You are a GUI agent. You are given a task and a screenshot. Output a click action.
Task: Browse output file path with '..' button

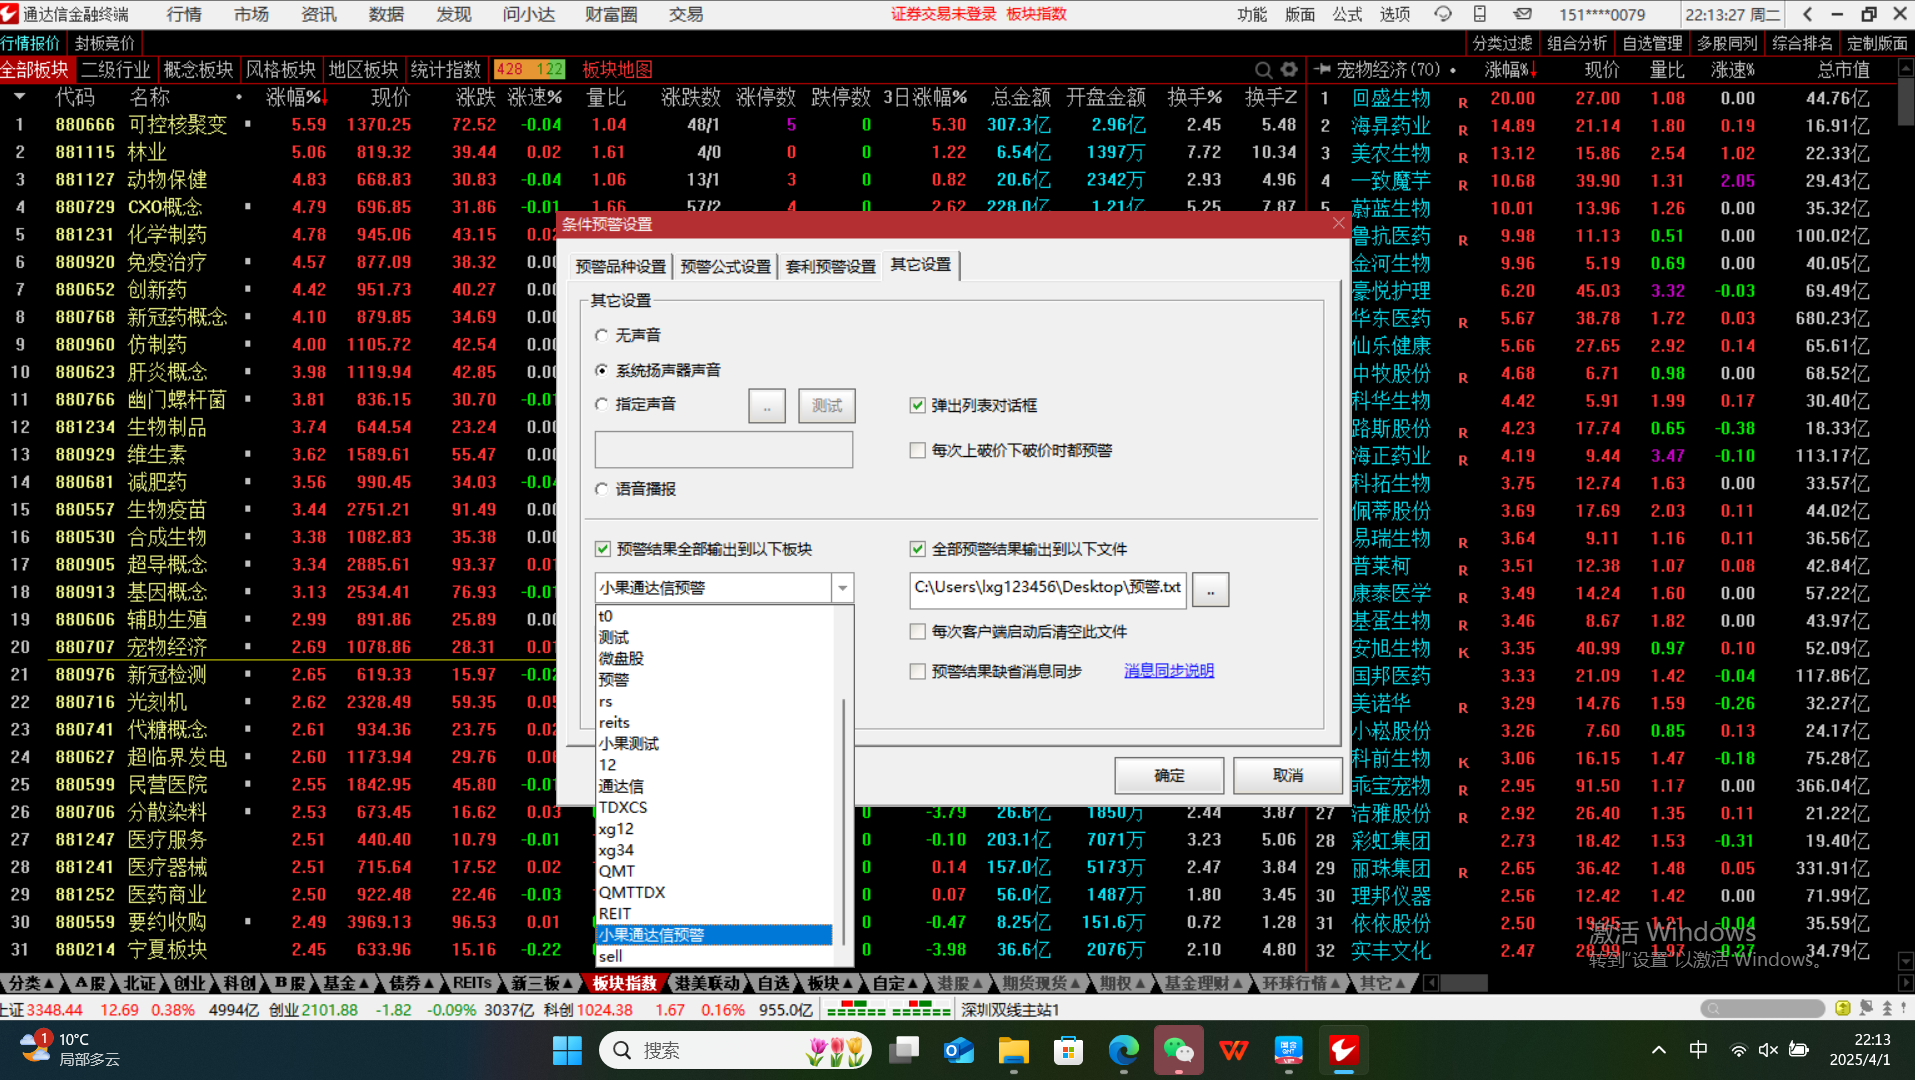pyautogui.click(x=1210, y=590)
